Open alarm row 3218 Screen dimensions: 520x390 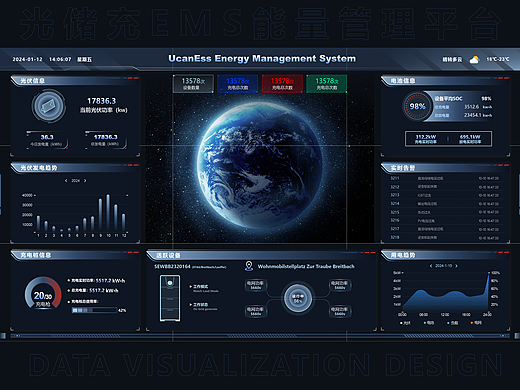click(445, 237)
